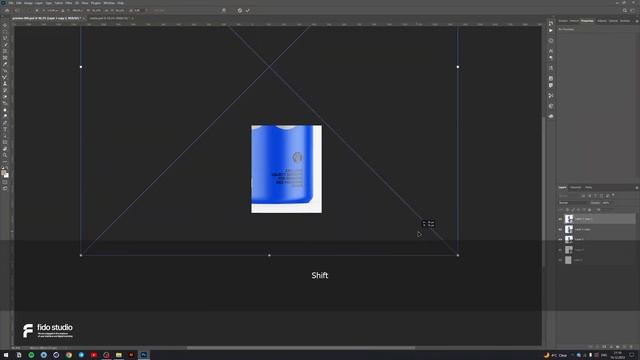Viewport: 640px width, 360px height.
Task: Select the Hand tool
Action: [5, 149]
